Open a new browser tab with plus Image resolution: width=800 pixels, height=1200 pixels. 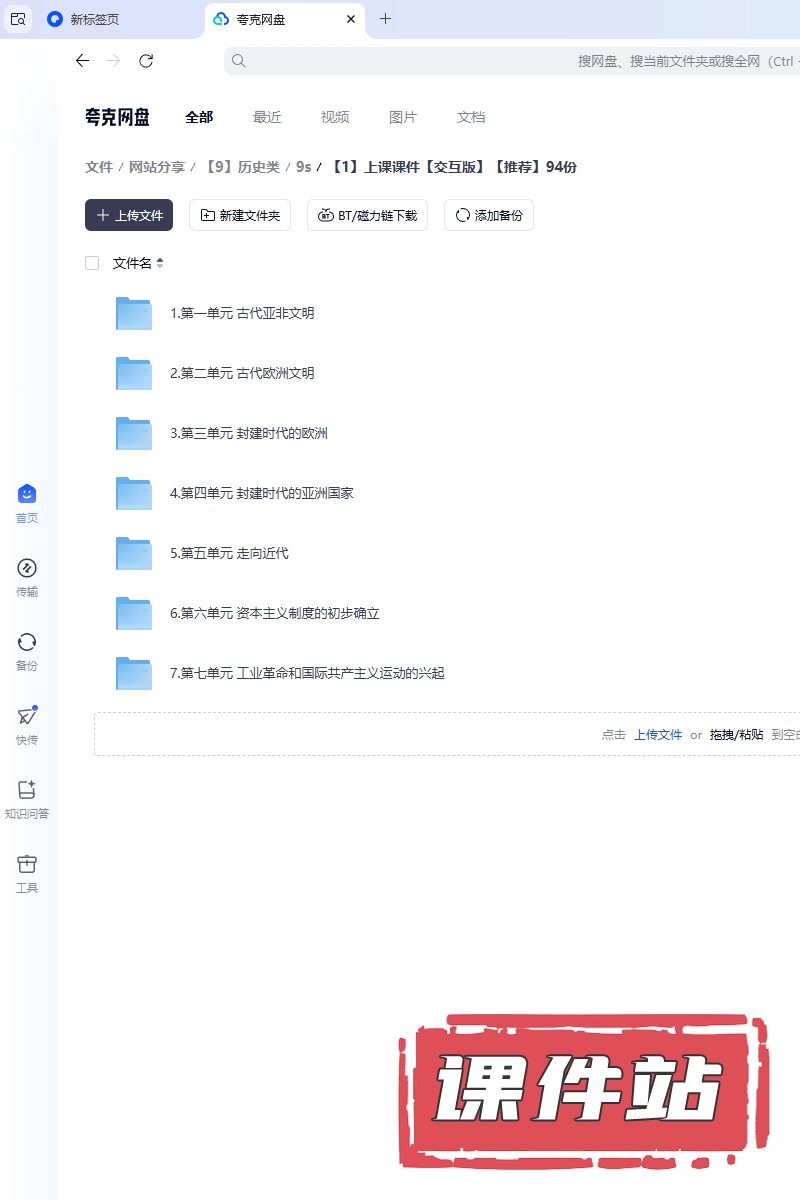click(x=386, y=19)
